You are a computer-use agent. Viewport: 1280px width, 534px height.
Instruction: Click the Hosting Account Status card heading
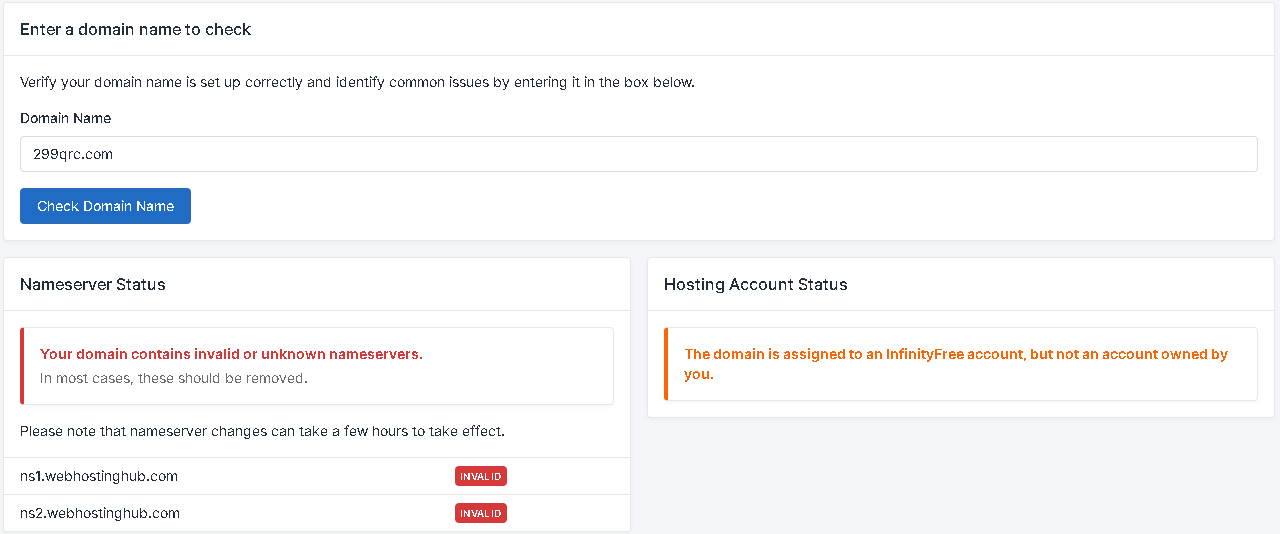tap(755, 284)
